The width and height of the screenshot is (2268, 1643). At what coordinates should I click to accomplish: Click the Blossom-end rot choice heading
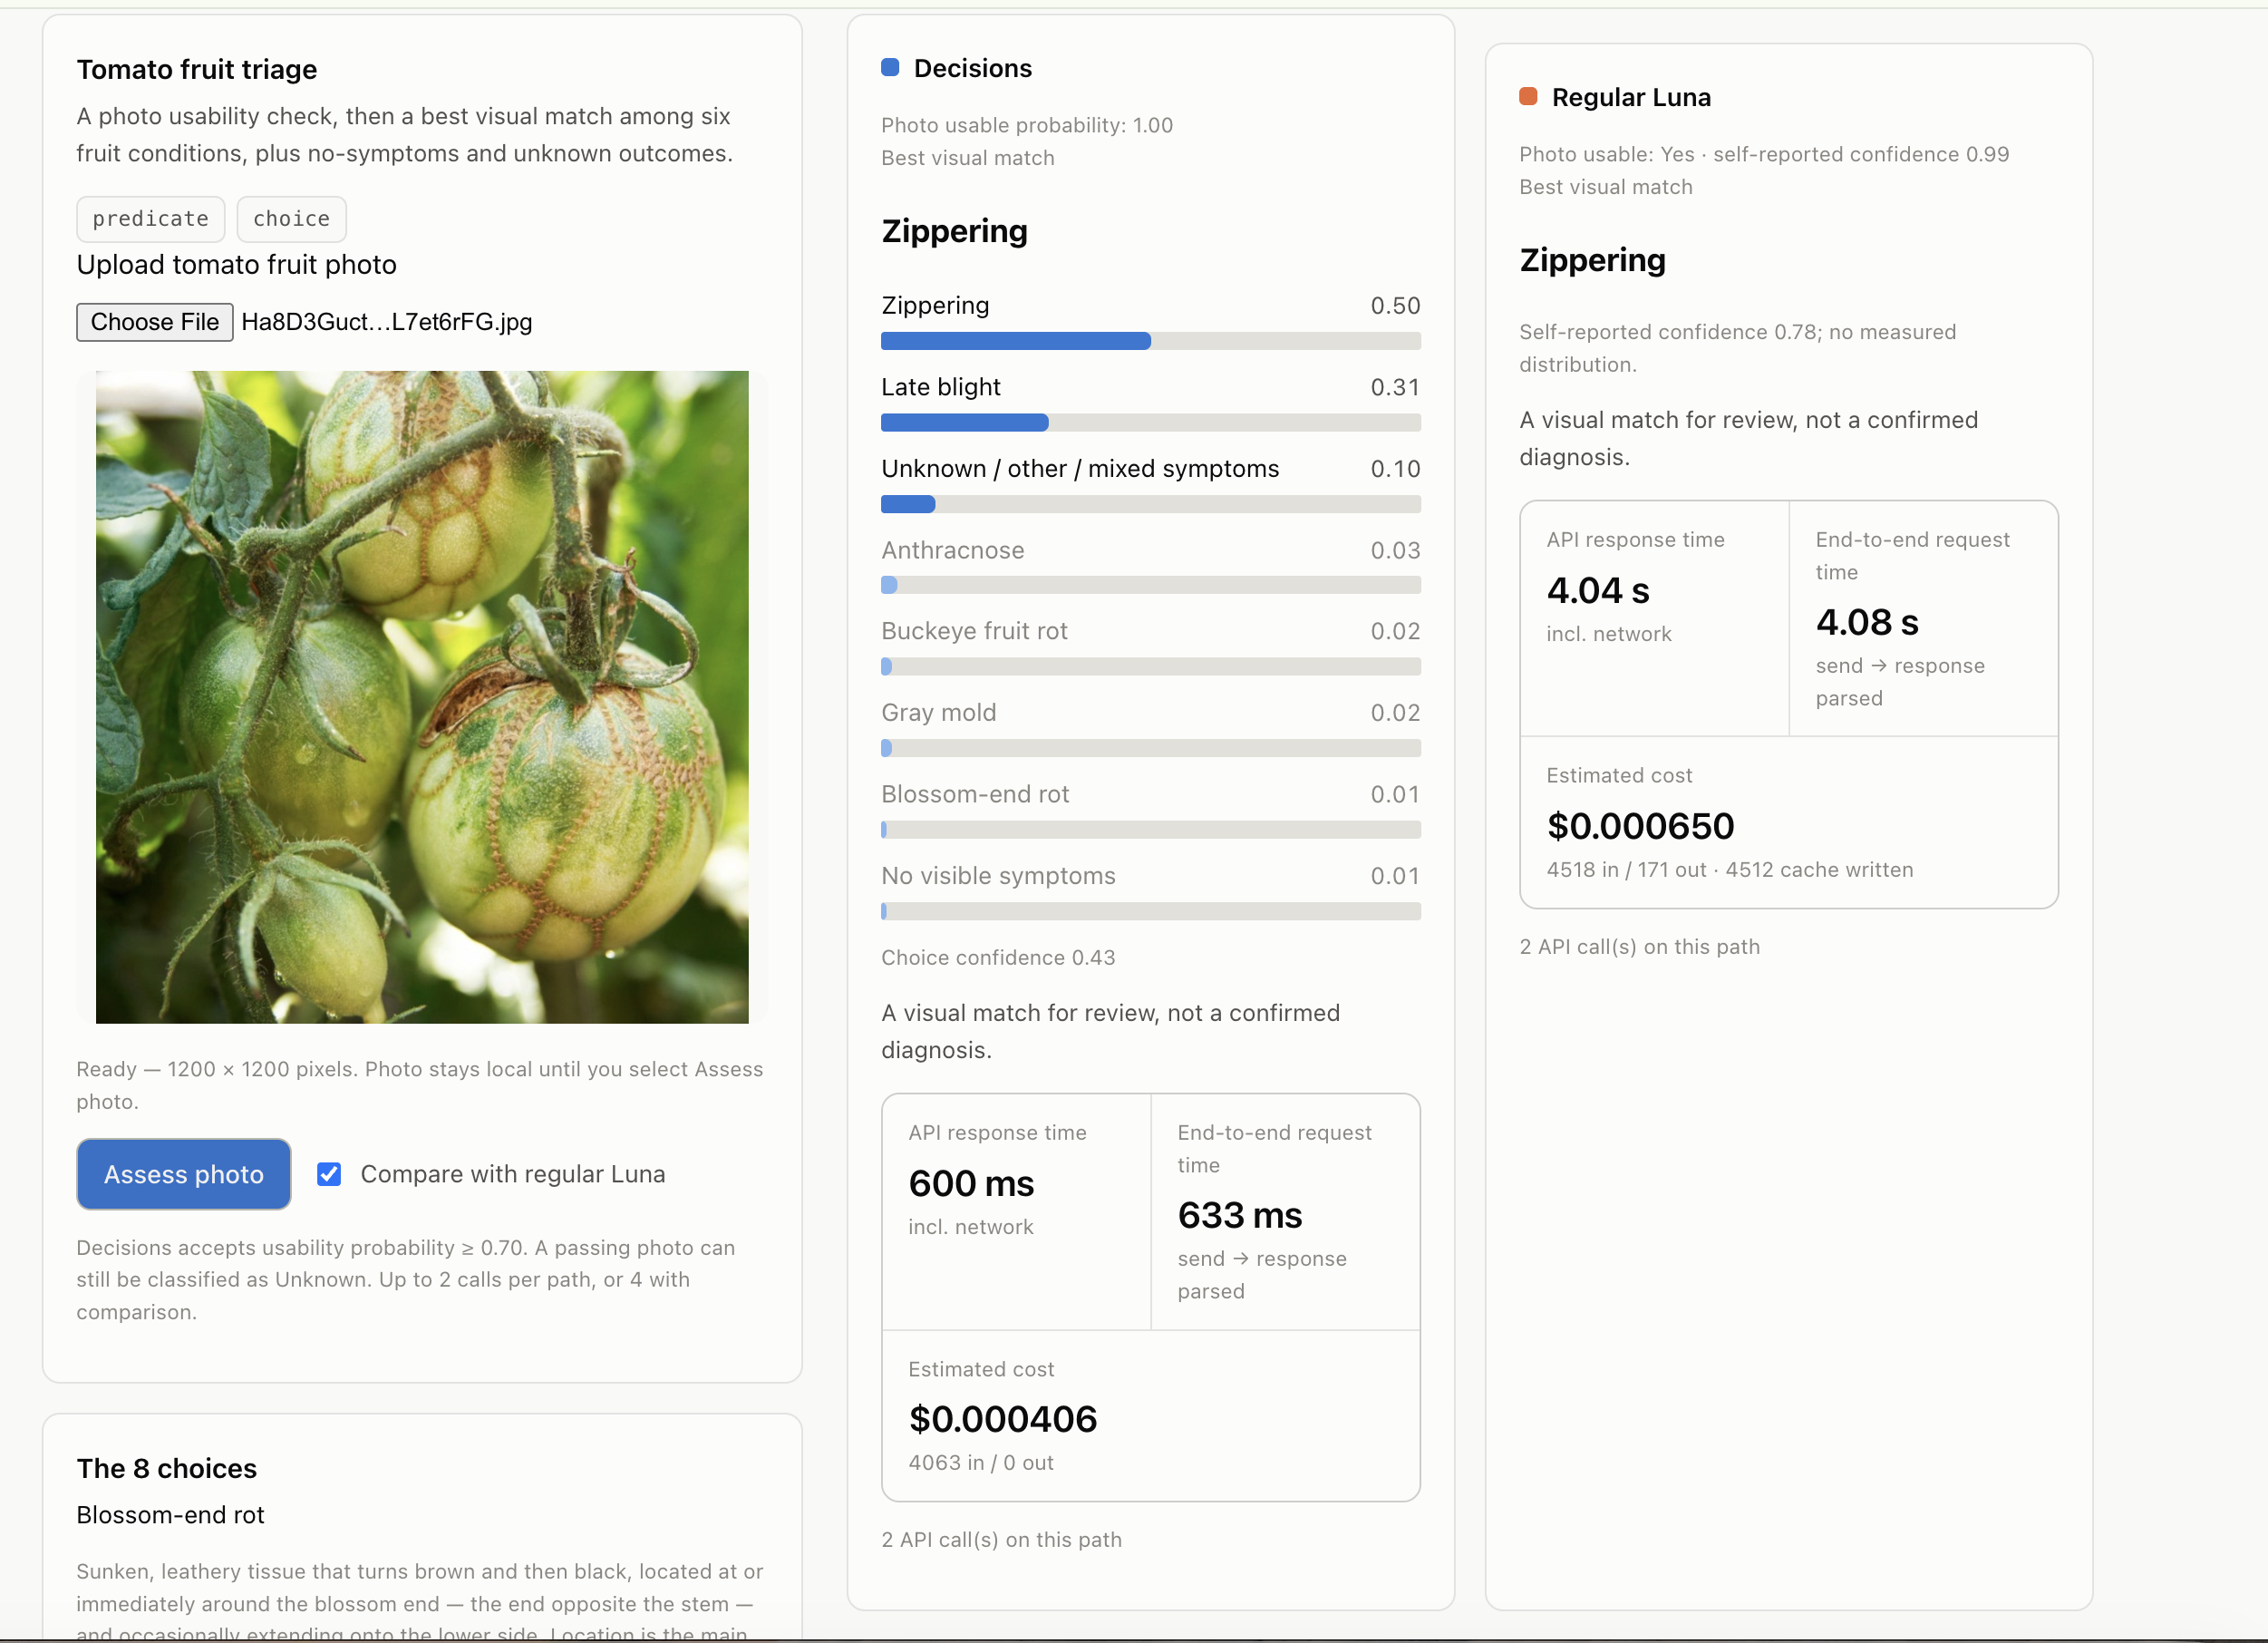click(x=171, y=1515)
